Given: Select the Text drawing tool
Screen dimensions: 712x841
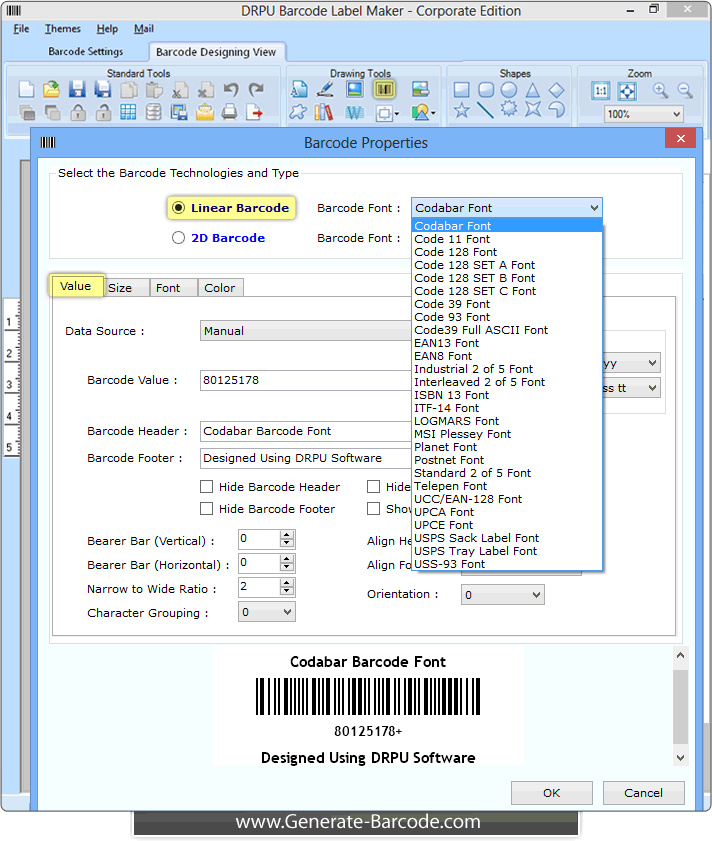Looking at the screenshot, I should [299, 89].
